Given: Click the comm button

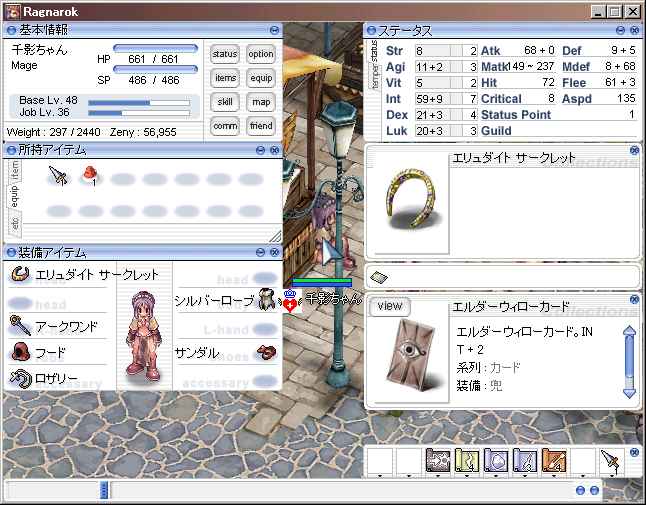Looking at the screenshot, I should coord(225,126).
